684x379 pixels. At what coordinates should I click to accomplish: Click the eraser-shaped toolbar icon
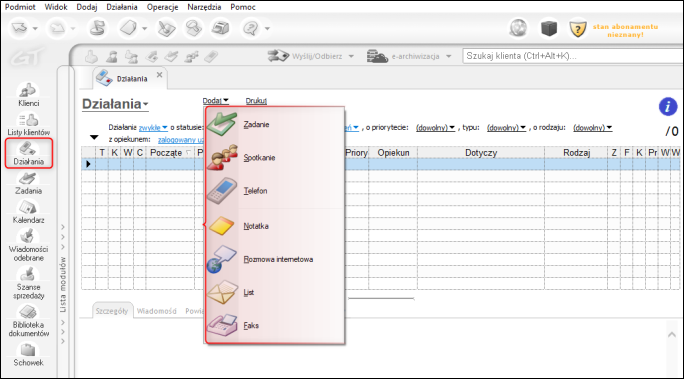coord(128,28)
